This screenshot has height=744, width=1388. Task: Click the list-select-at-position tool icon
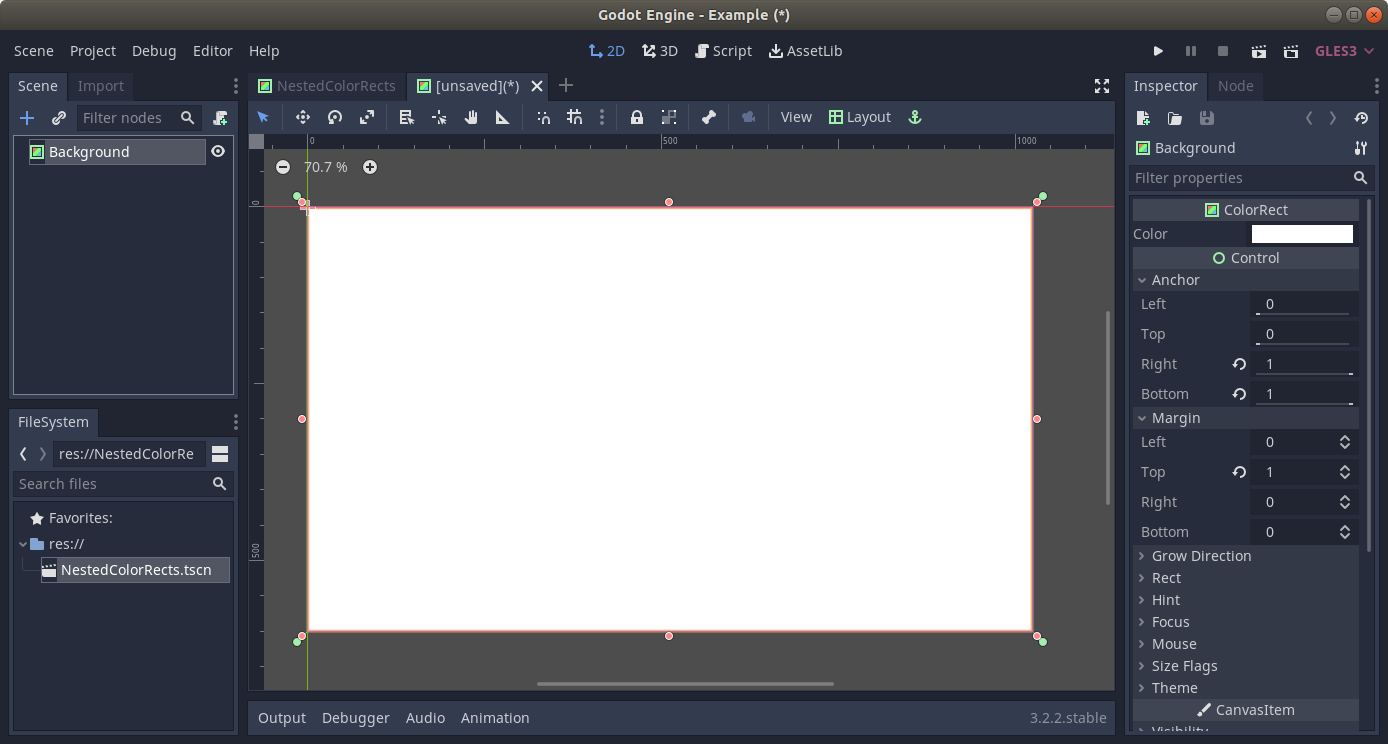coord(407,117)
